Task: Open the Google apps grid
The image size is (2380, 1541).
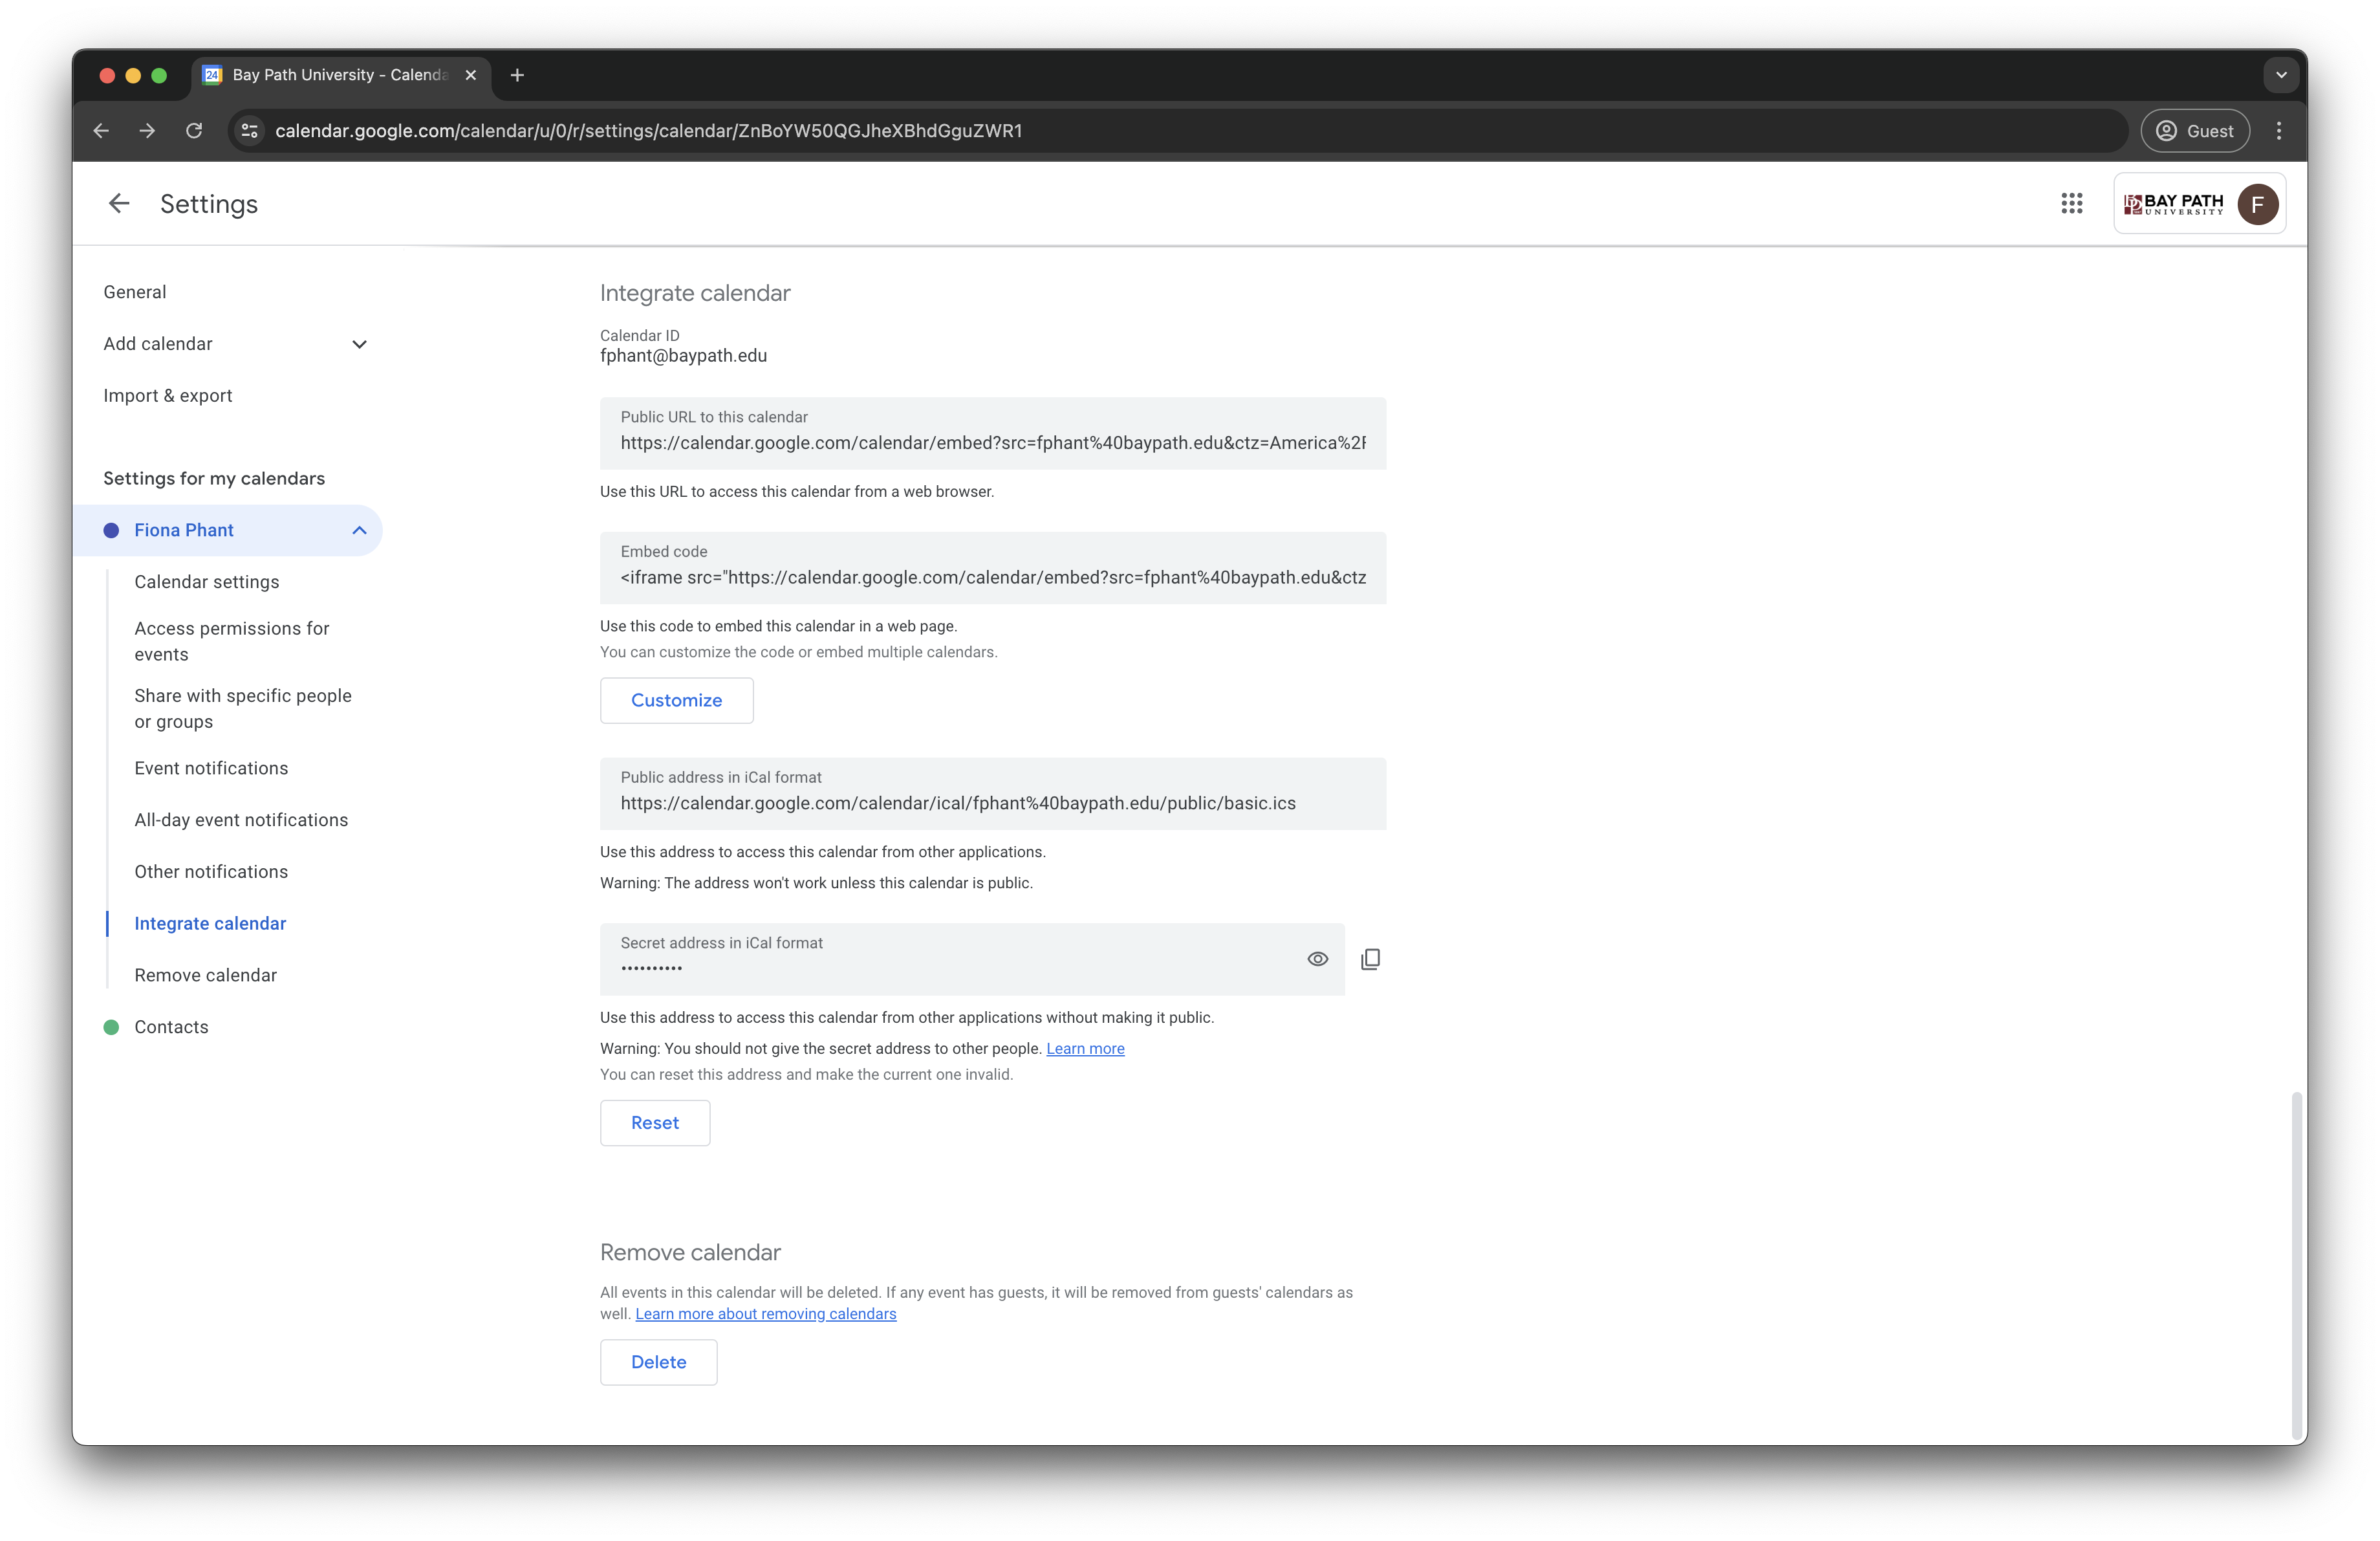Action: 2071,204
